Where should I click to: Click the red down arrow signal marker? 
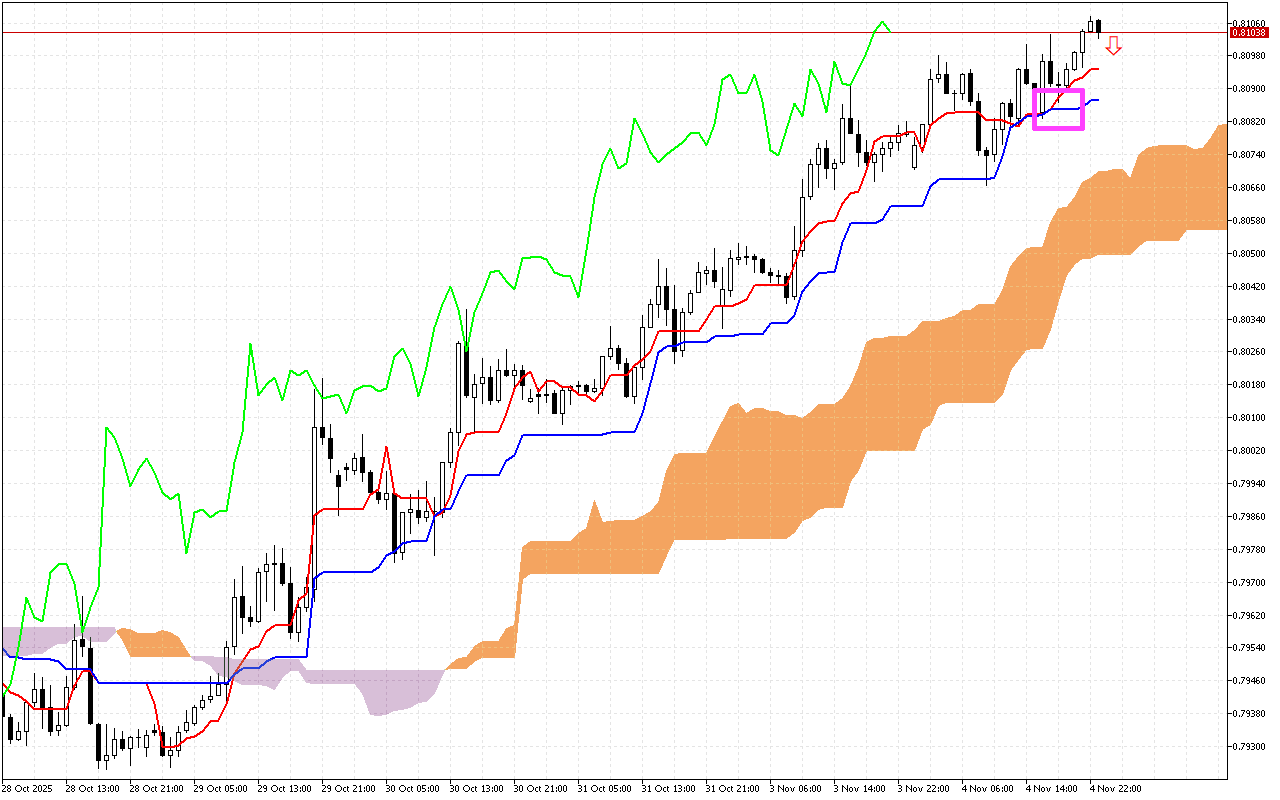(1113, 46)
